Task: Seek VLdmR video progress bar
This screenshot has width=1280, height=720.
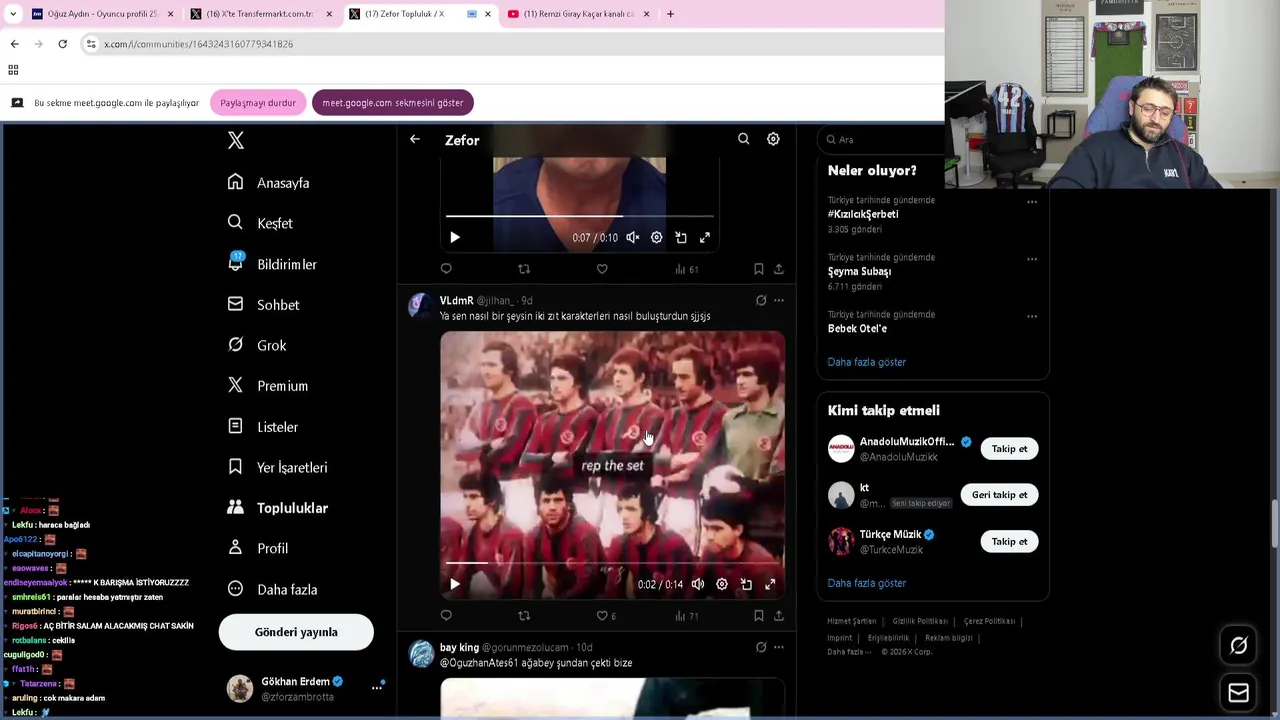Action: [x=612, y=563]
